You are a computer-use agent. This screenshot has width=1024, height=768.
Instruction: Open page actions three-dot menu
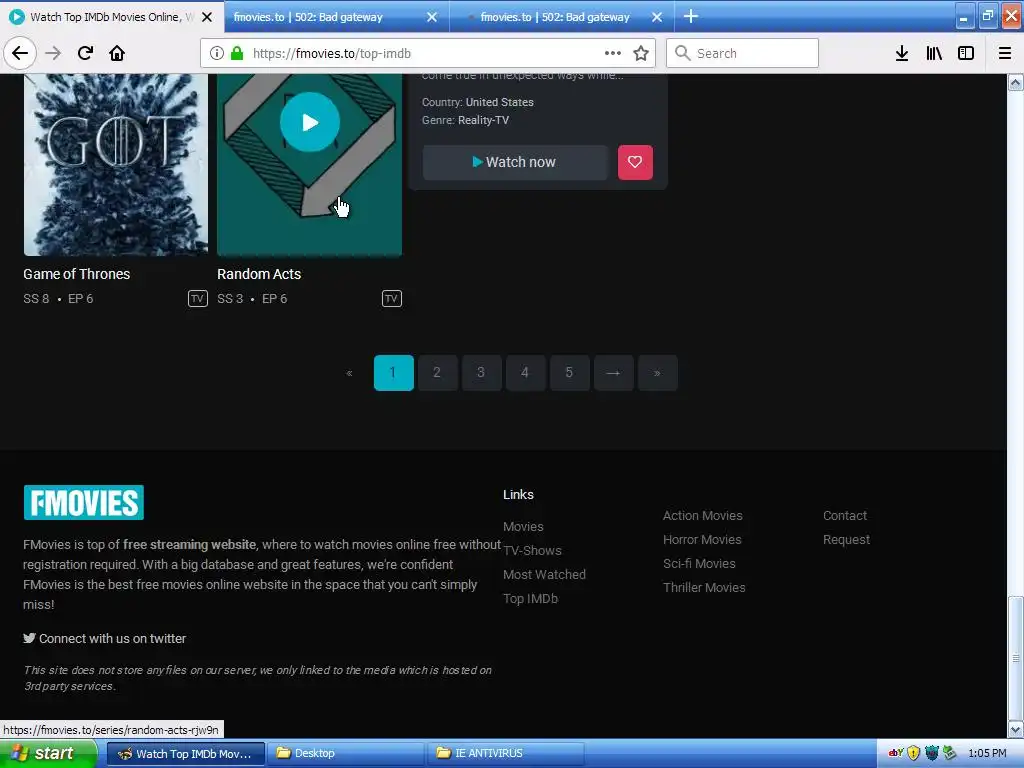click(x=613, y=53)
